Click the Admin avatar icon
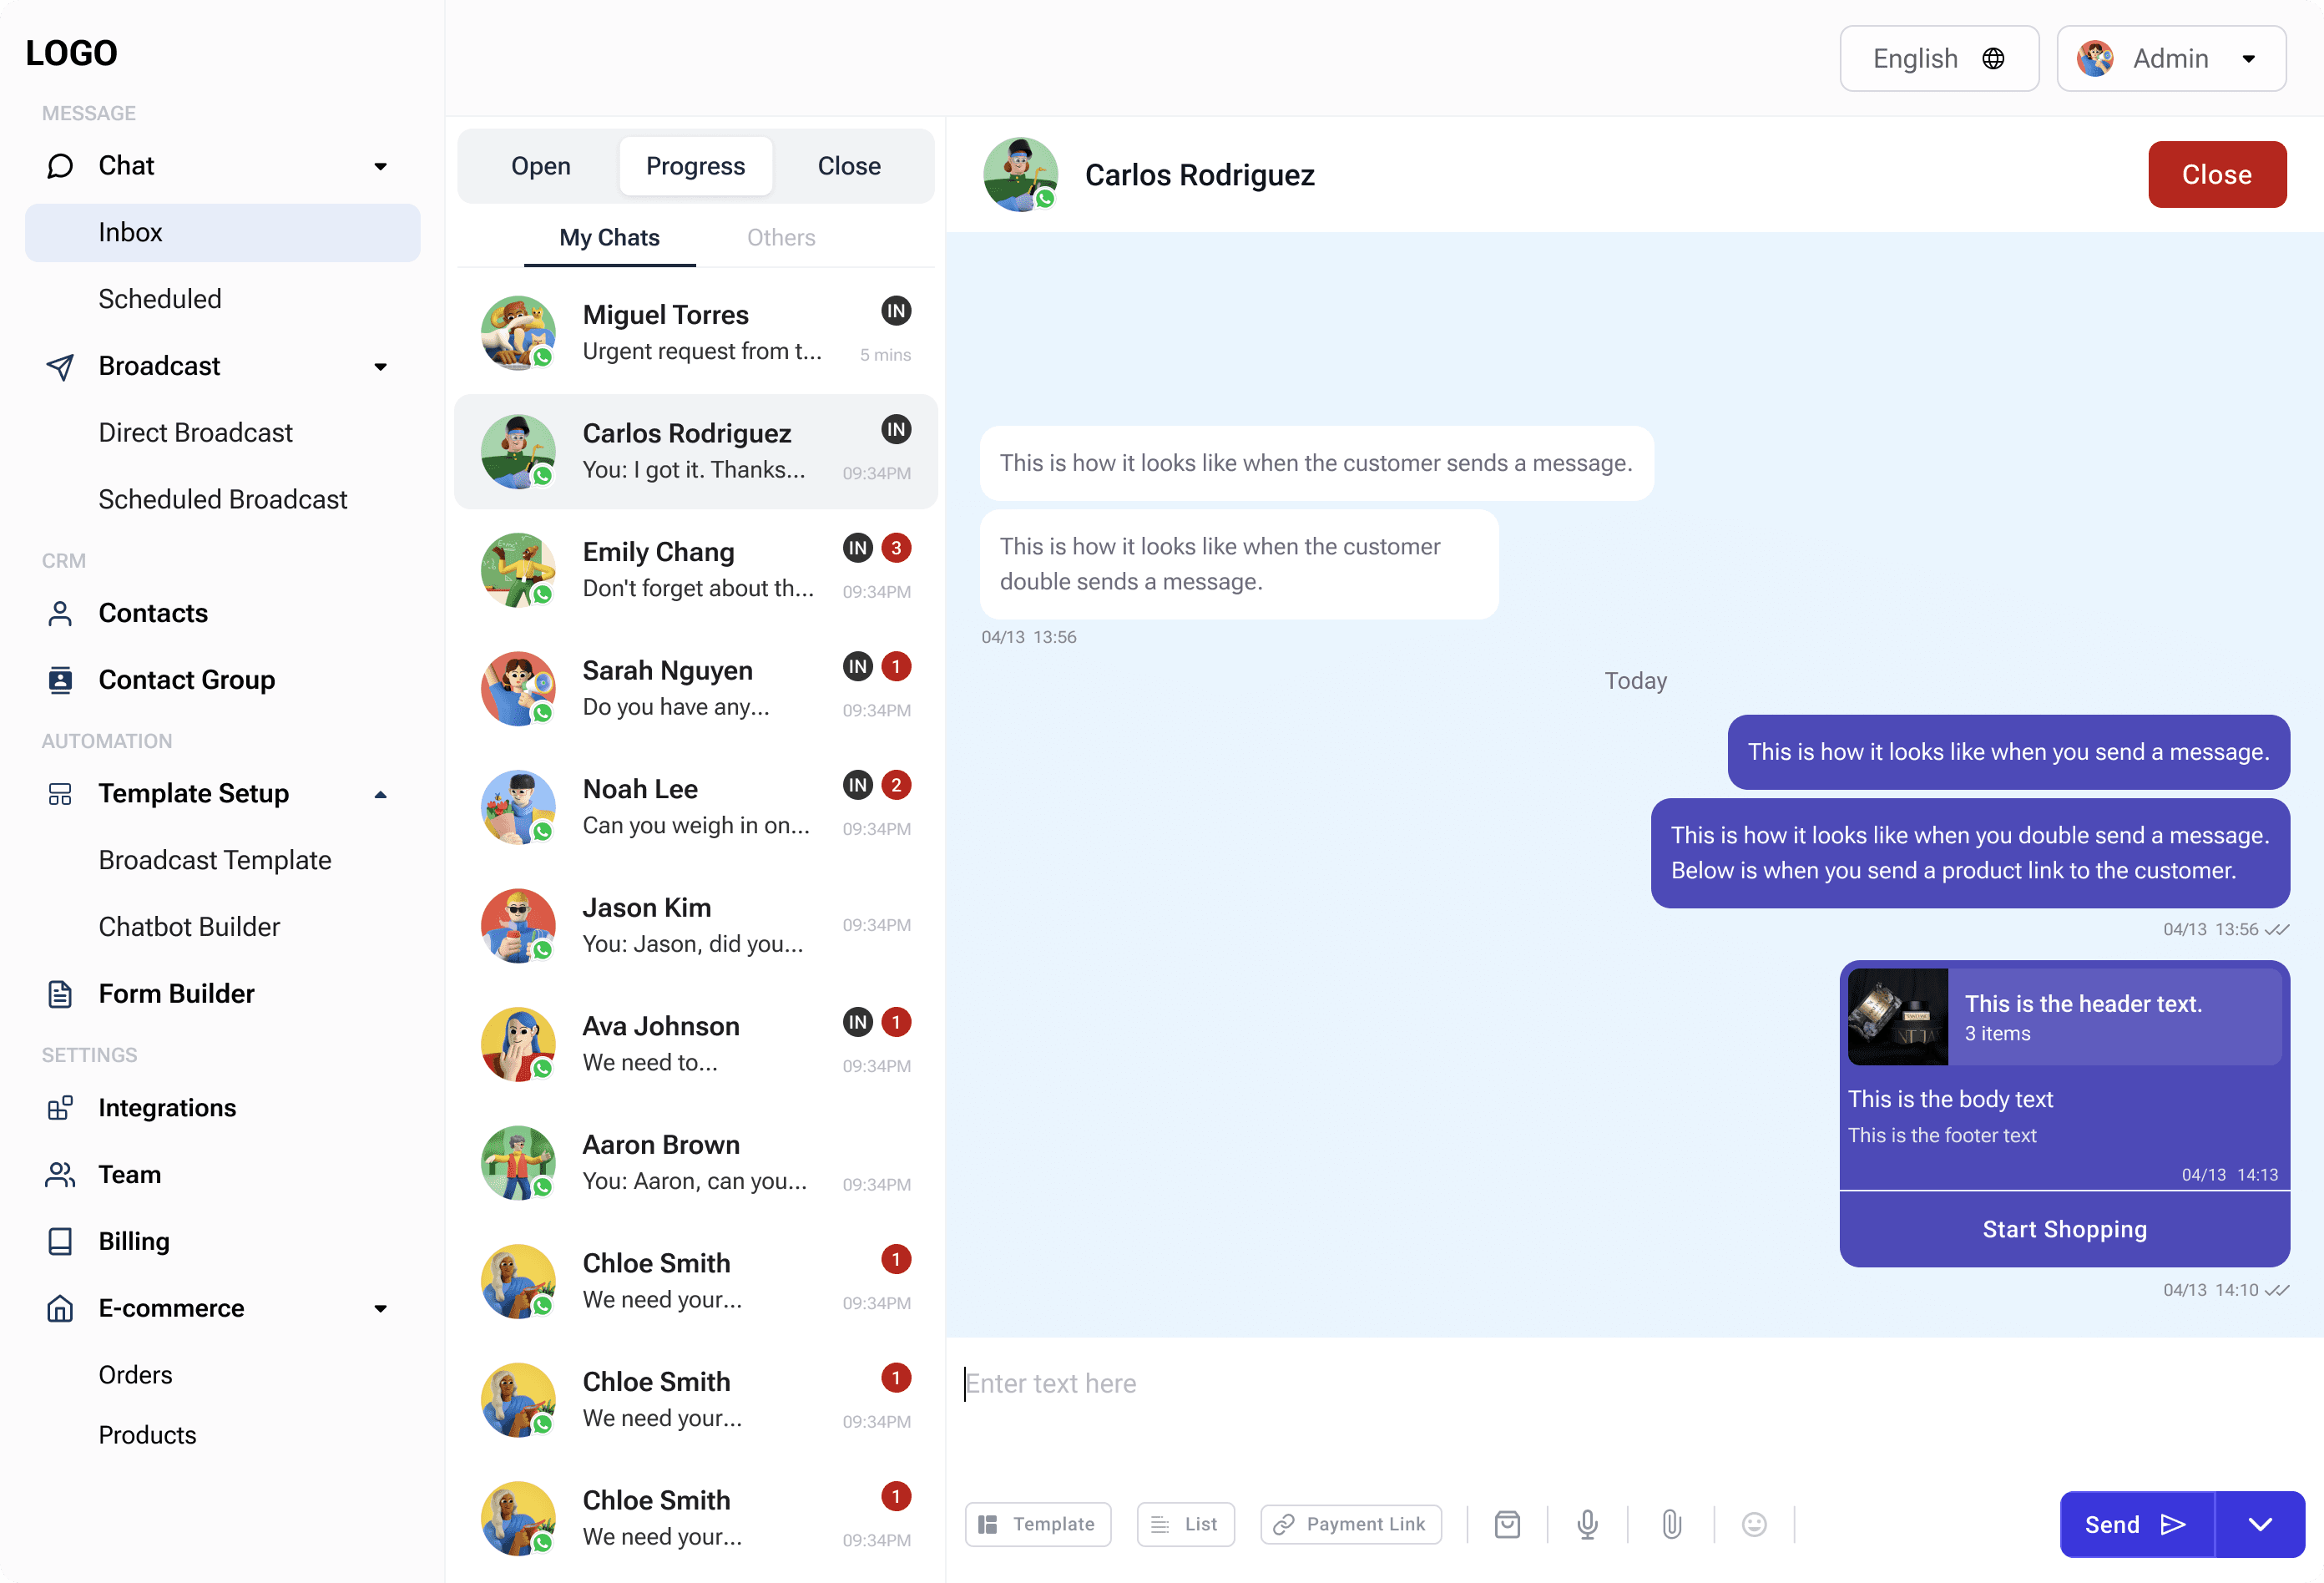This screenshot has width=2324, height=1583. 2095,59
